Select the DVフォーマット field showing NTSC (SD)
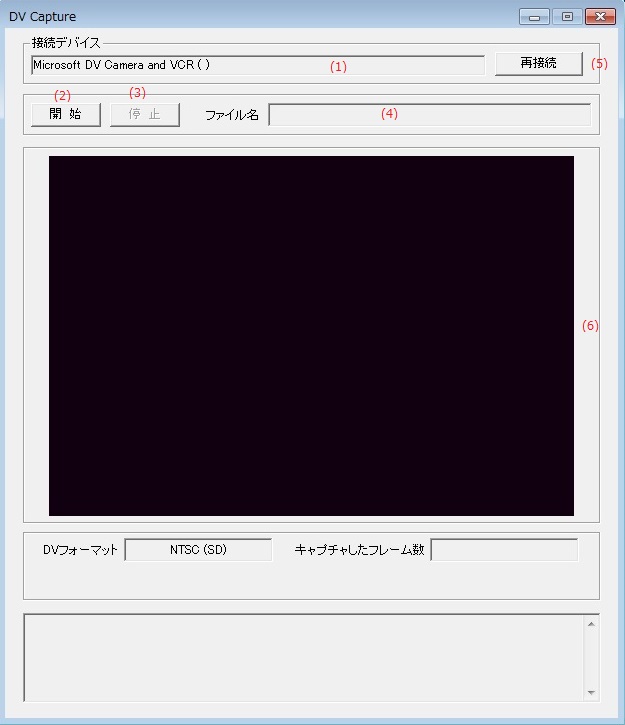Viewport: 625px width, 725px height. click(x=198, y=550)
